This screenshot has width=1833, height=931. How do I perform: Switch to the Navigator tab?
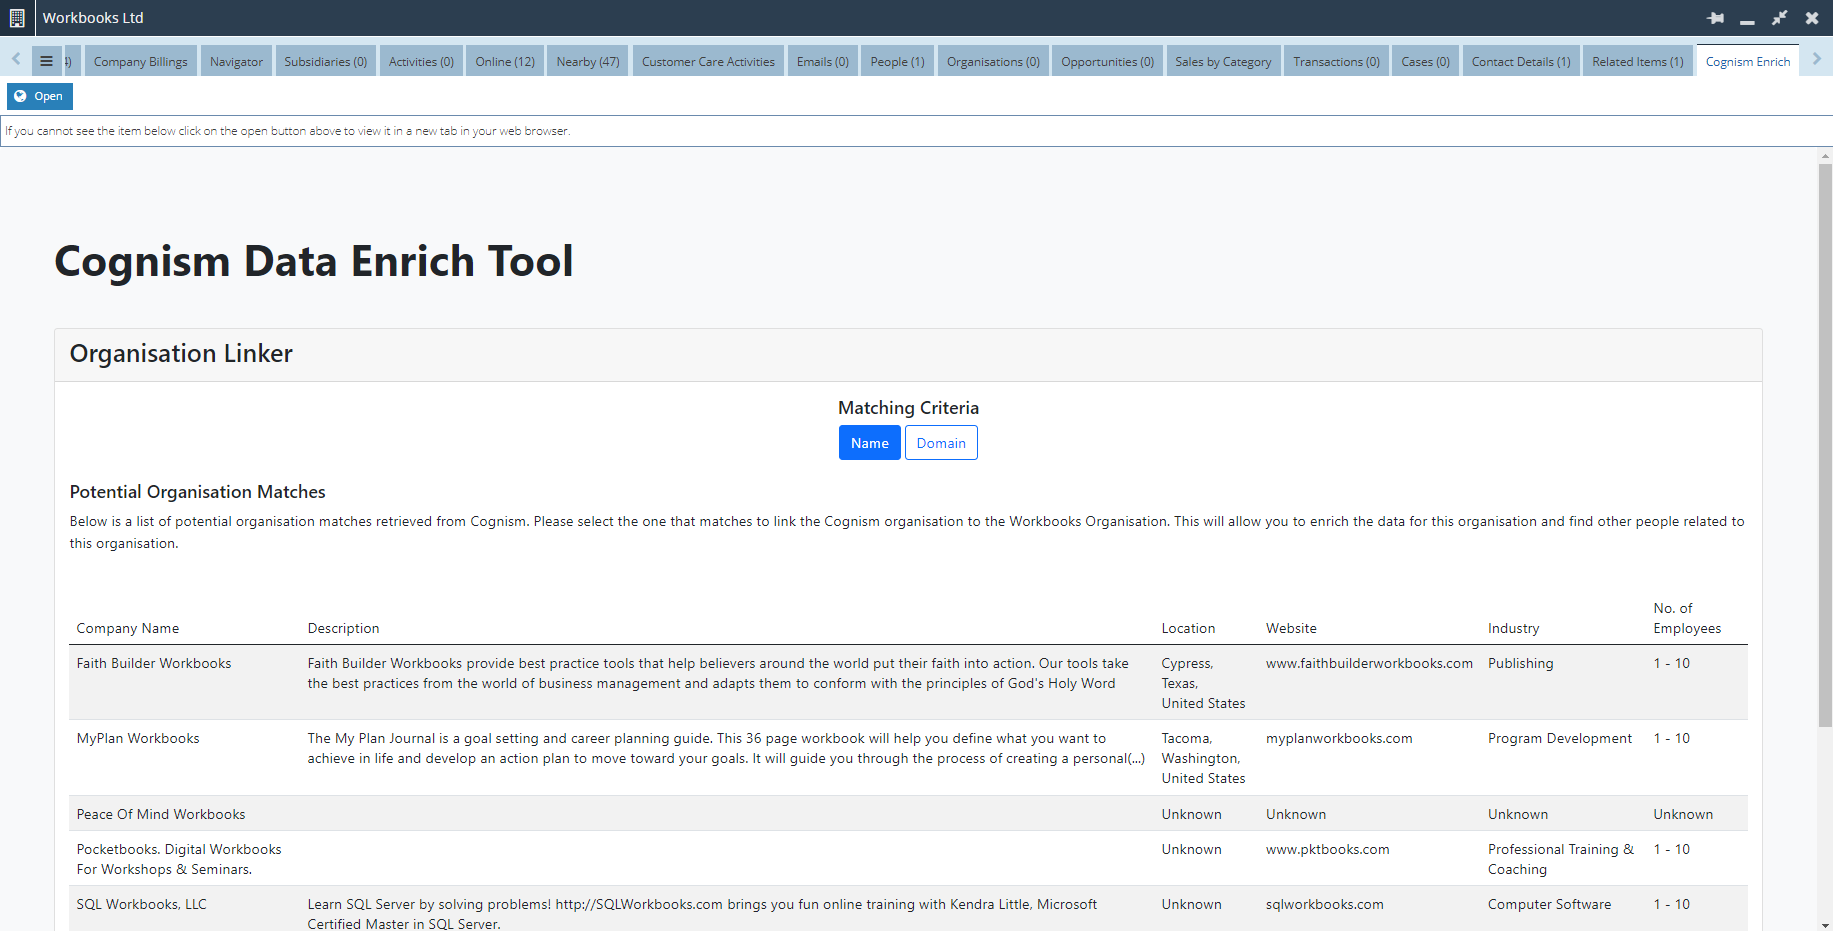pos(236,61)
